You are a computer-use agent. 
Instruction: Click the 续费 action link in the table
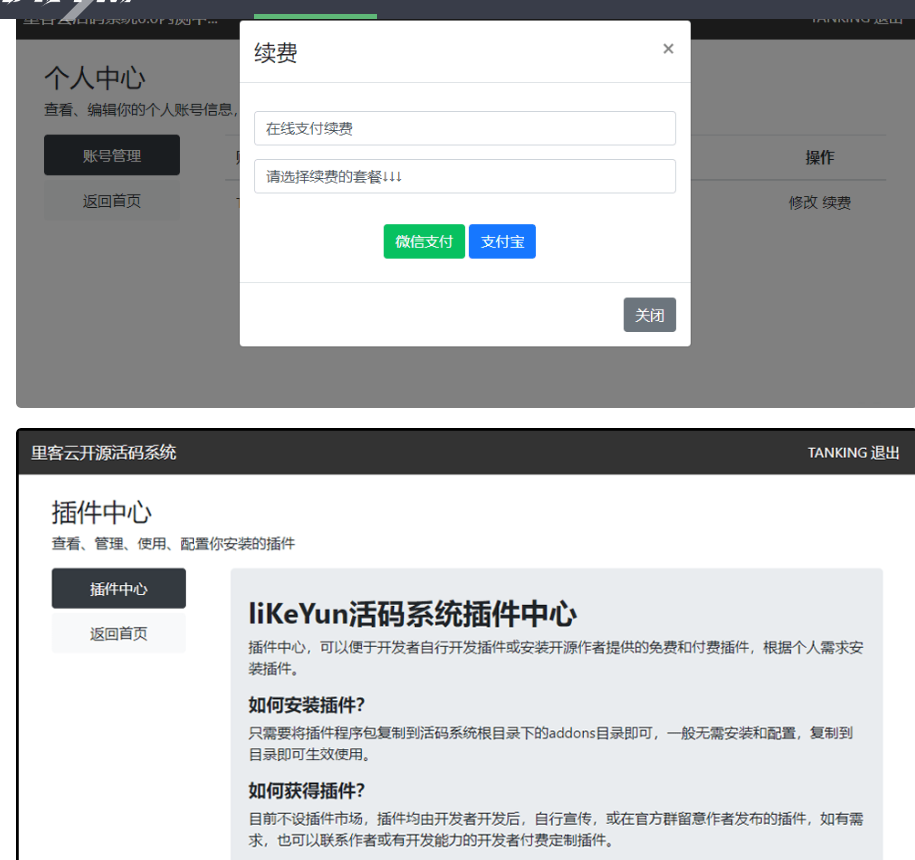(838, 202)
